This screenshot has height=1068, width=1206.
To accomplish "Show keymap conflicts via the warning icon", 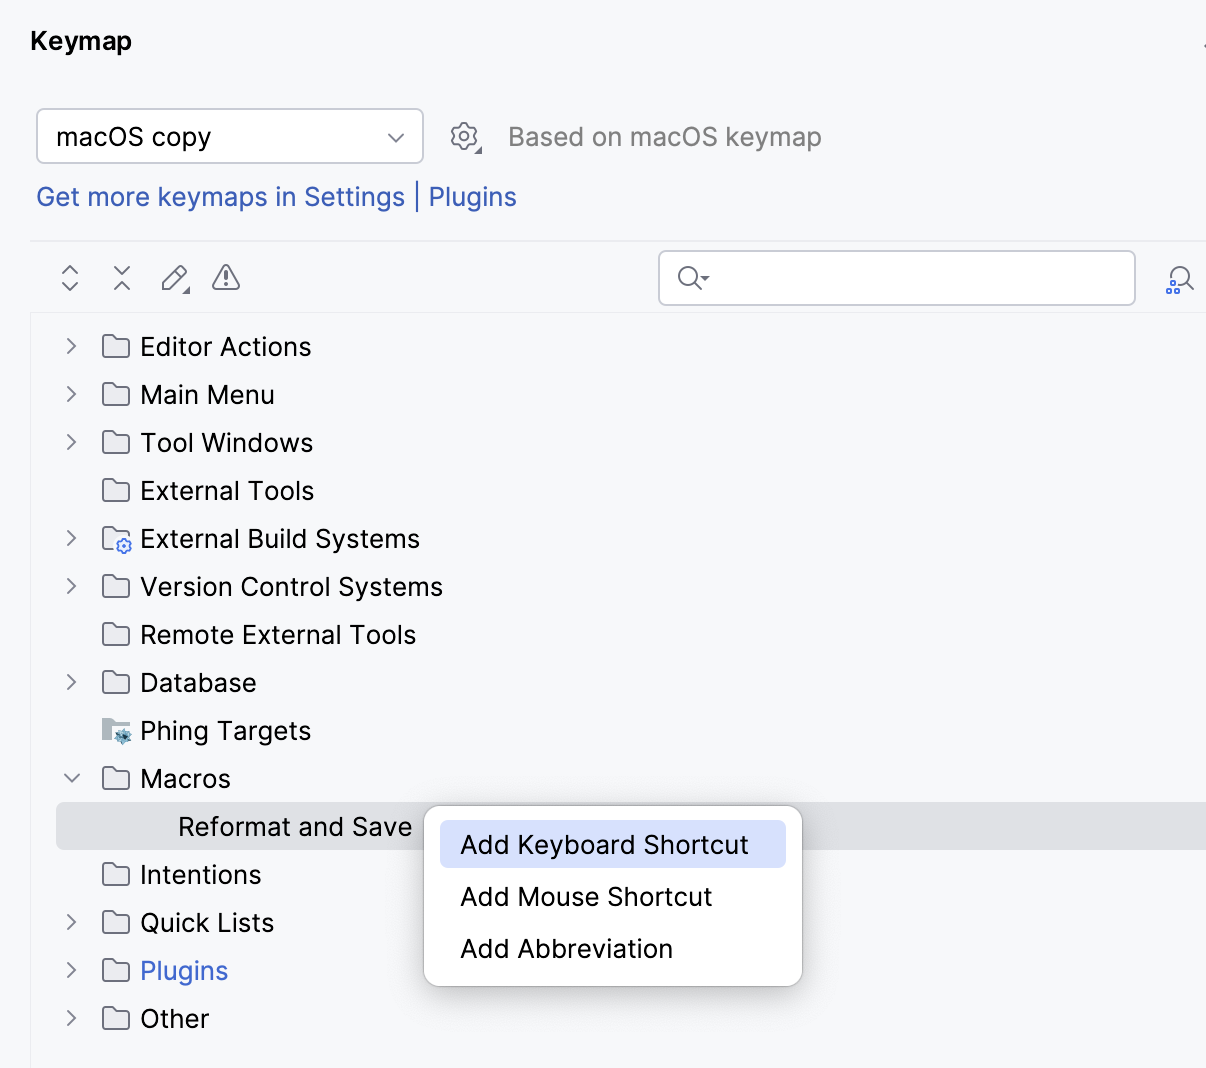I will click(225, 278).
